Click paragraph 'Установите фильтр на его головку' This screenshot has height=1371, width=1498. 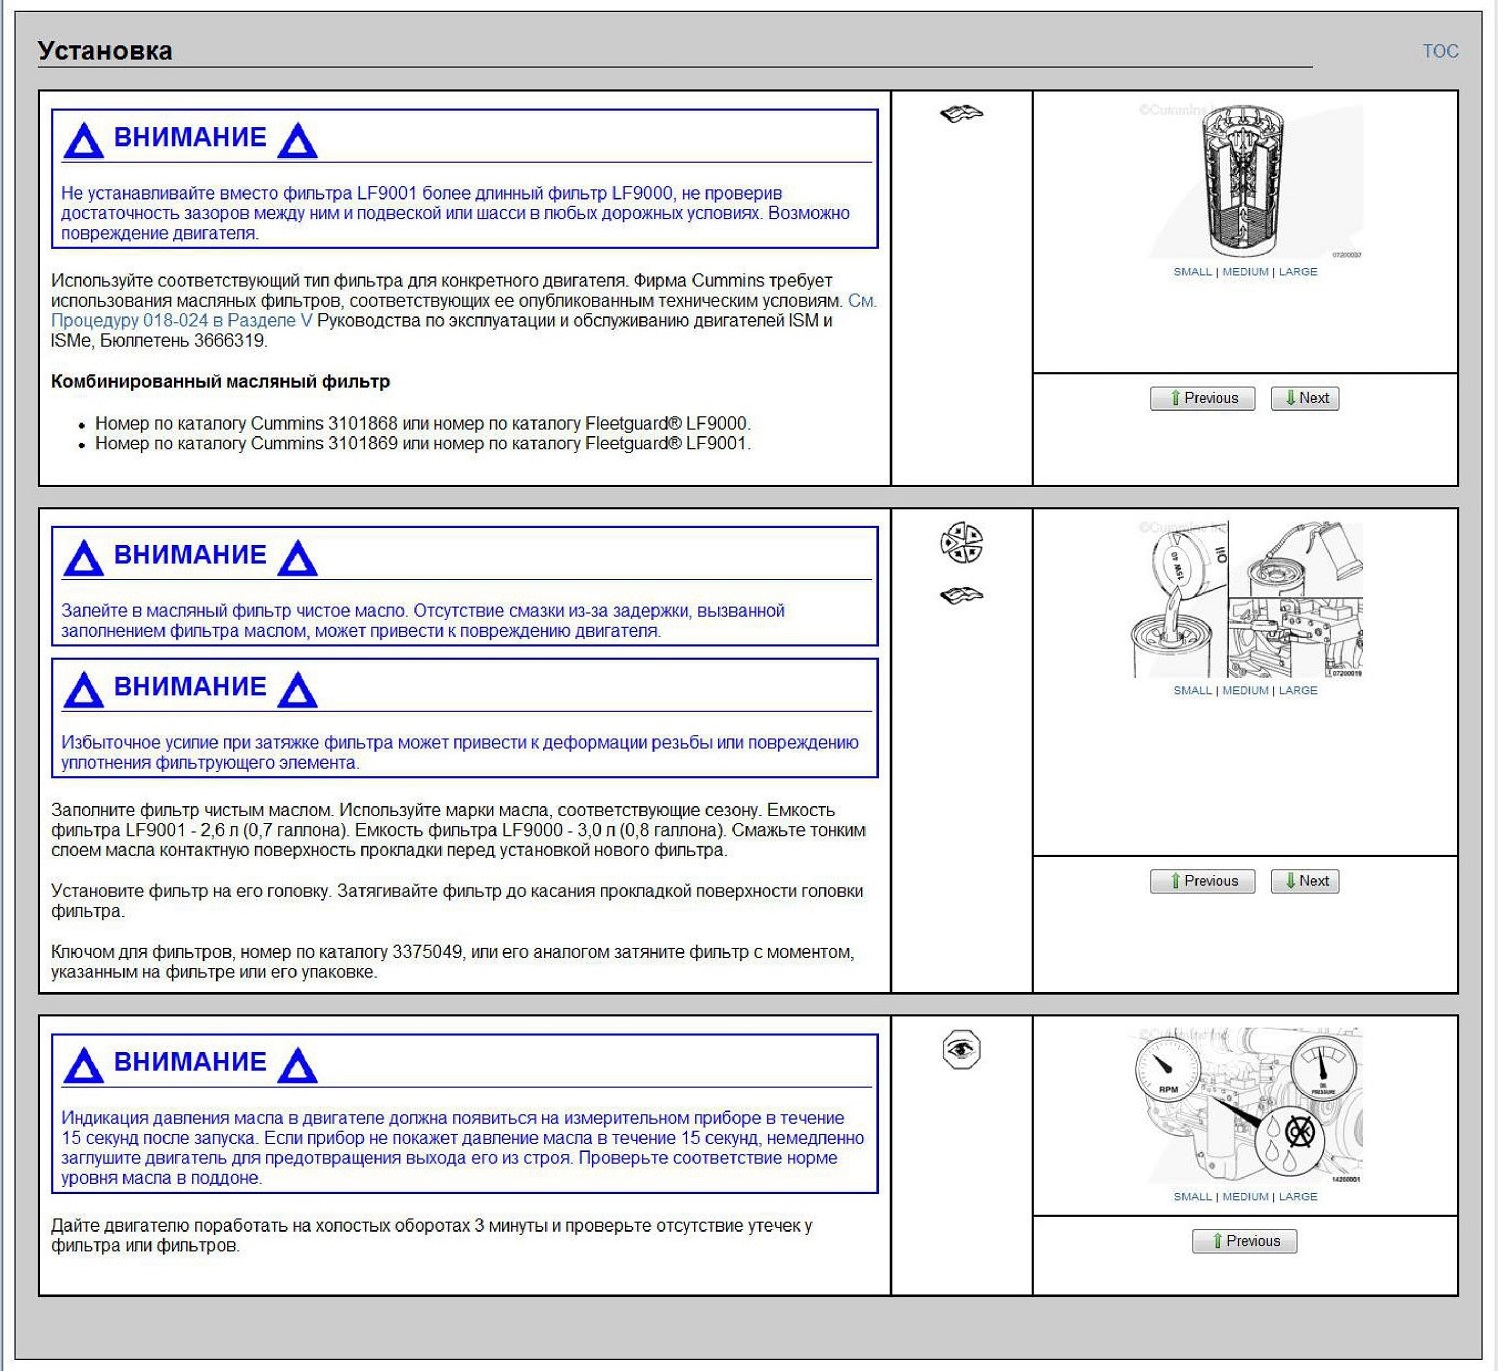[x=457, y=901]
